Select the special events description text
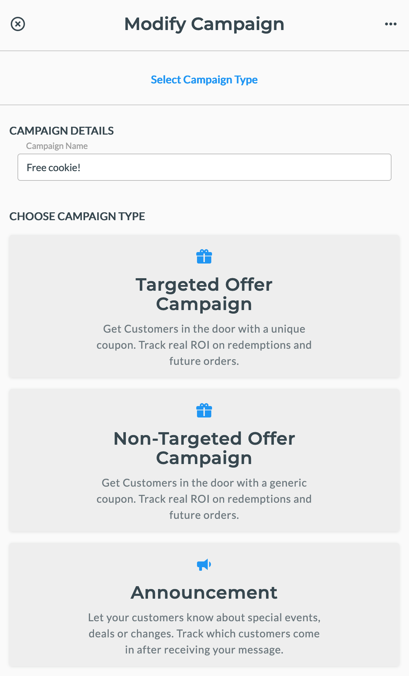Image resolution: width=409 pixels, height=676 pixels. click(204, 633)
